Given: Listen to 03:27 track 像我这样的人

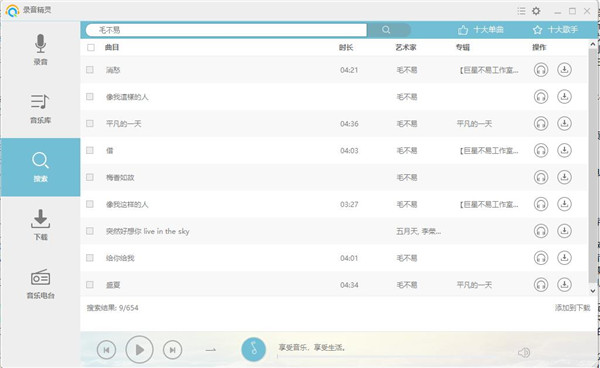Looking at the screenshot, I should point(541,204).
